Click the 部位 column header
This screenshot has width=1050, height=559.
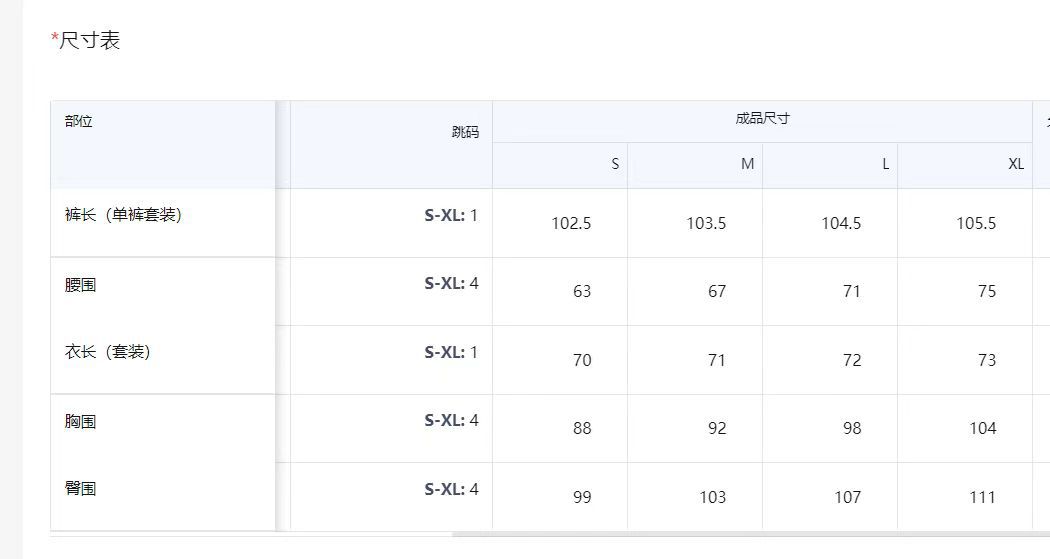pos(79,122)
